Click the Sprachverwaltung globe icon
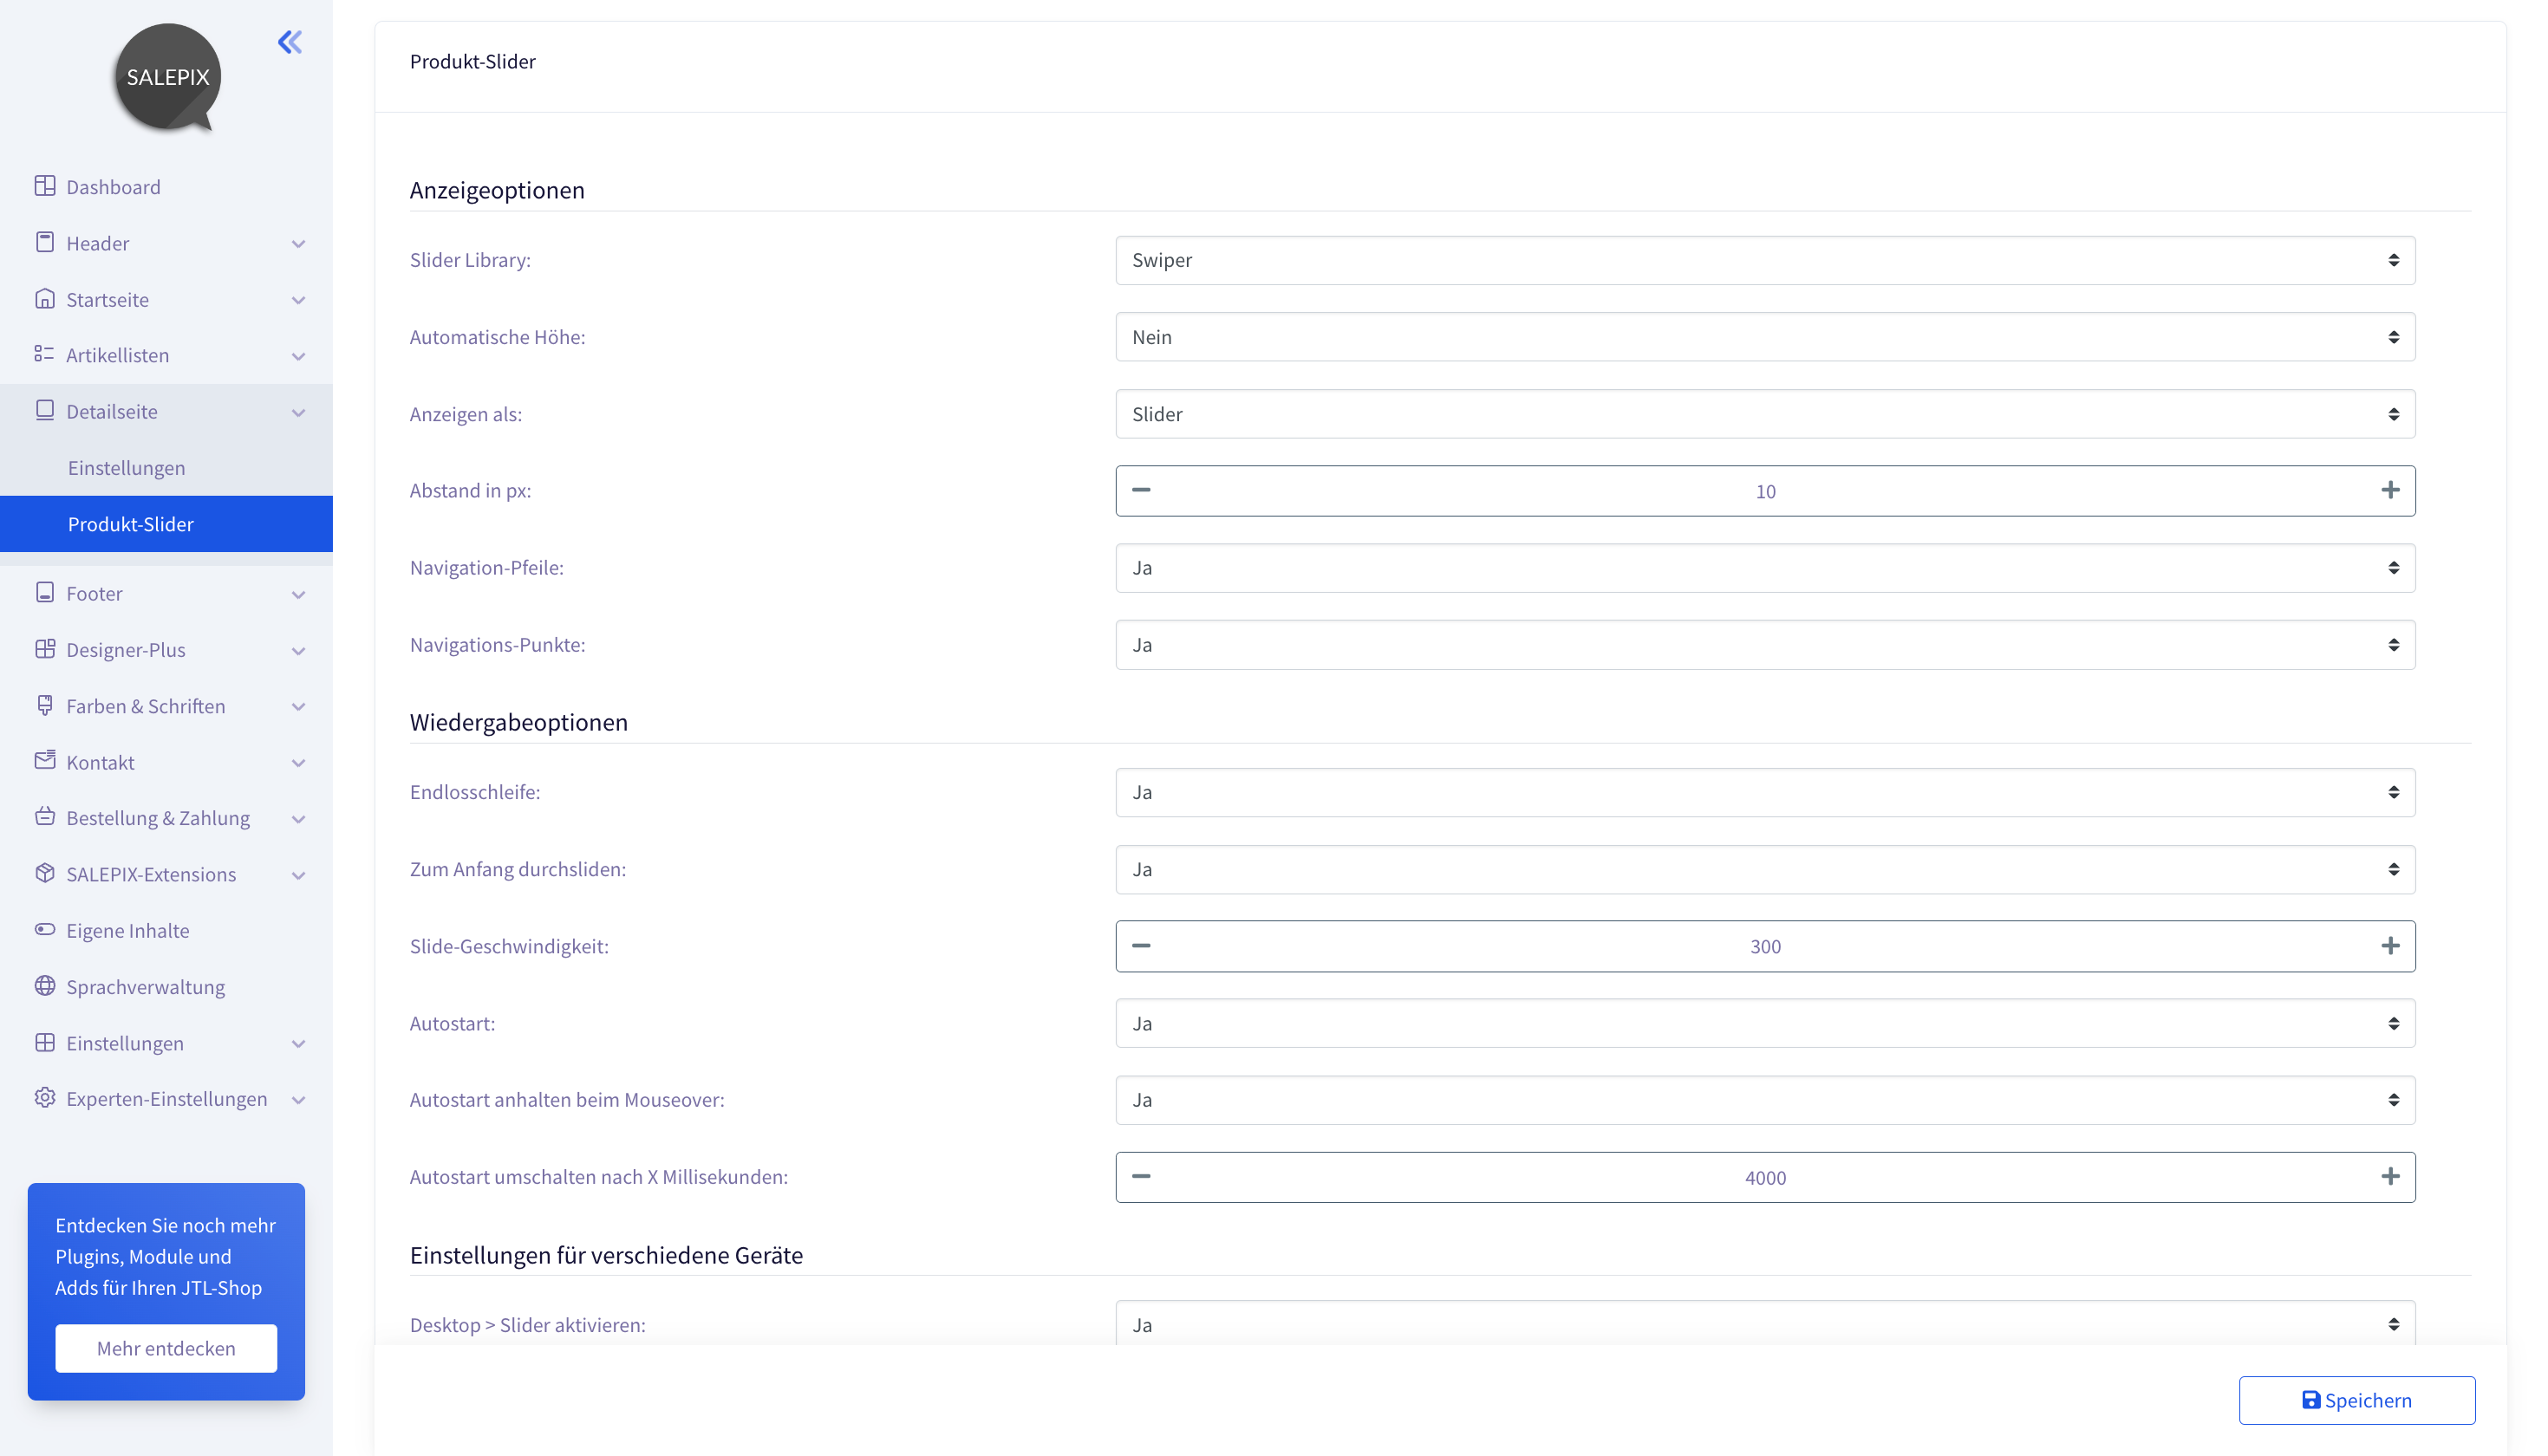The width and height of the screenshot is (2548, 1456). 45,986
